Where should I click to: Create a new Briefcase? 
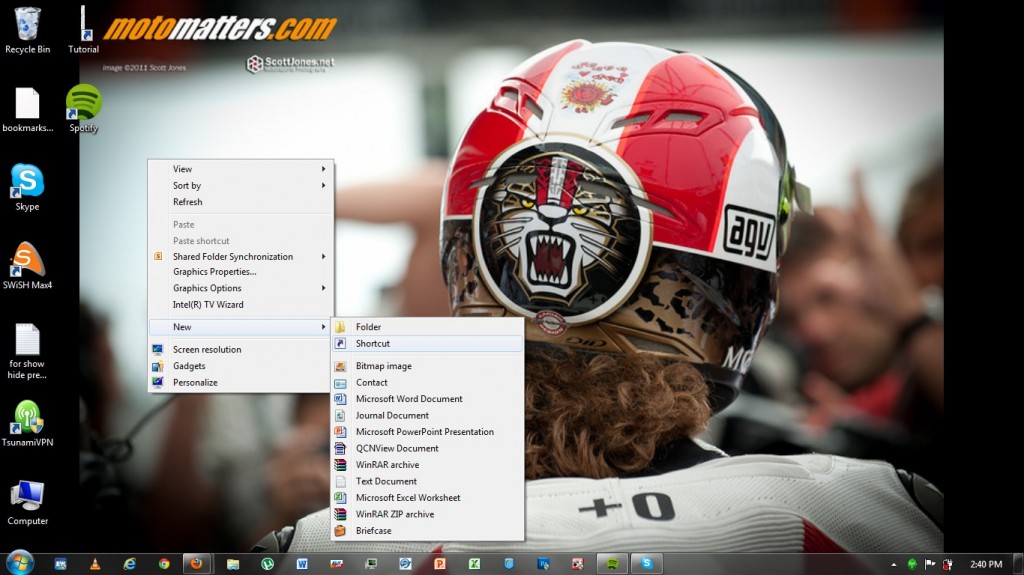pos(428,531)
